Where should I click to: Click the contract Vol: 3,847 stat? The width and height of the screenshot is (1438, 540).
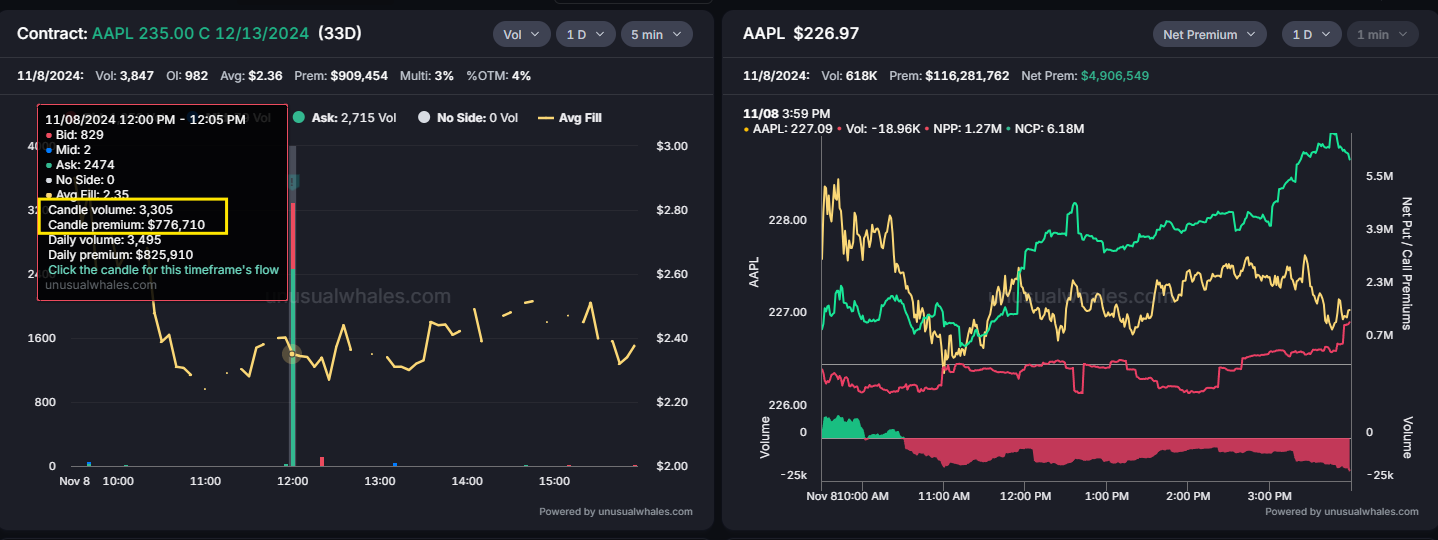pos(125,75)
